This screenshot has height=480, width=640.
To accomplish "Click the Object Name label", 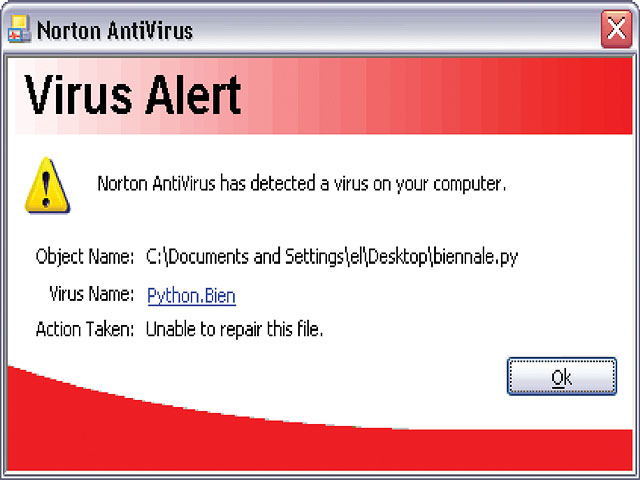I will [x=84, y=257].
